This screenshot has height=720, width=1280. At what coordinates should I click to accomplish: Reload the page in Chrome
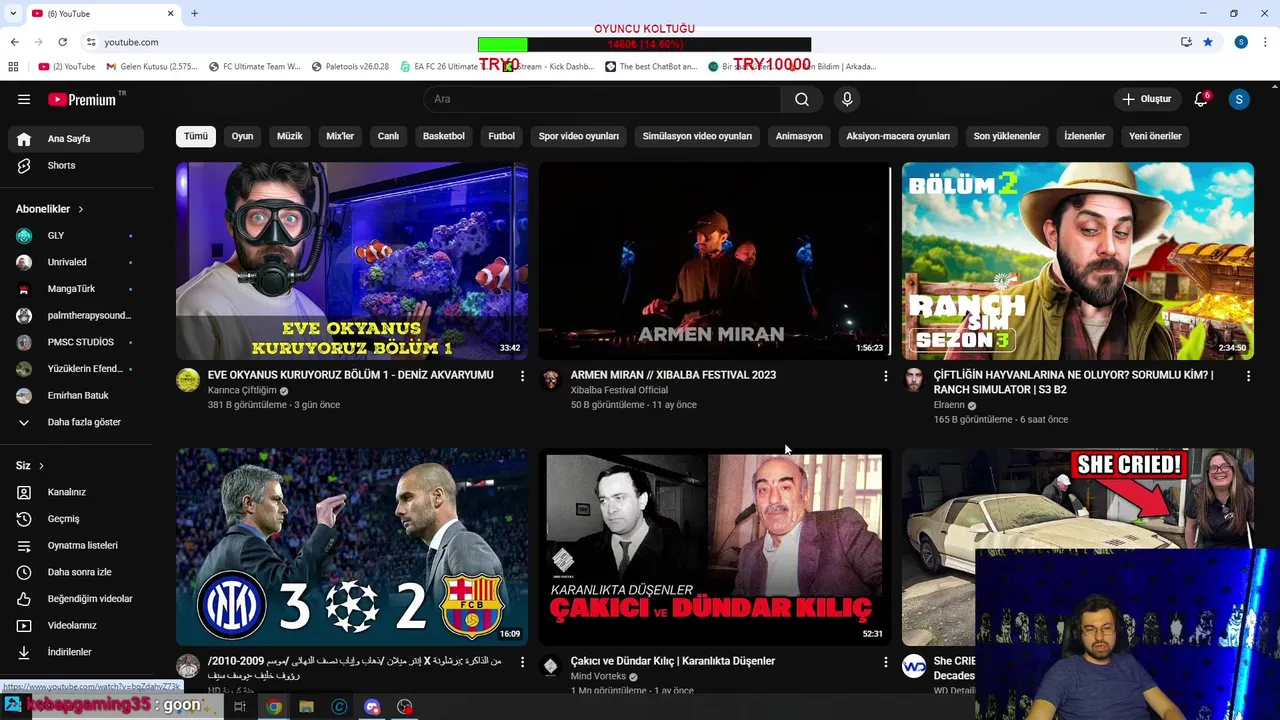click(x=62, y=42)
